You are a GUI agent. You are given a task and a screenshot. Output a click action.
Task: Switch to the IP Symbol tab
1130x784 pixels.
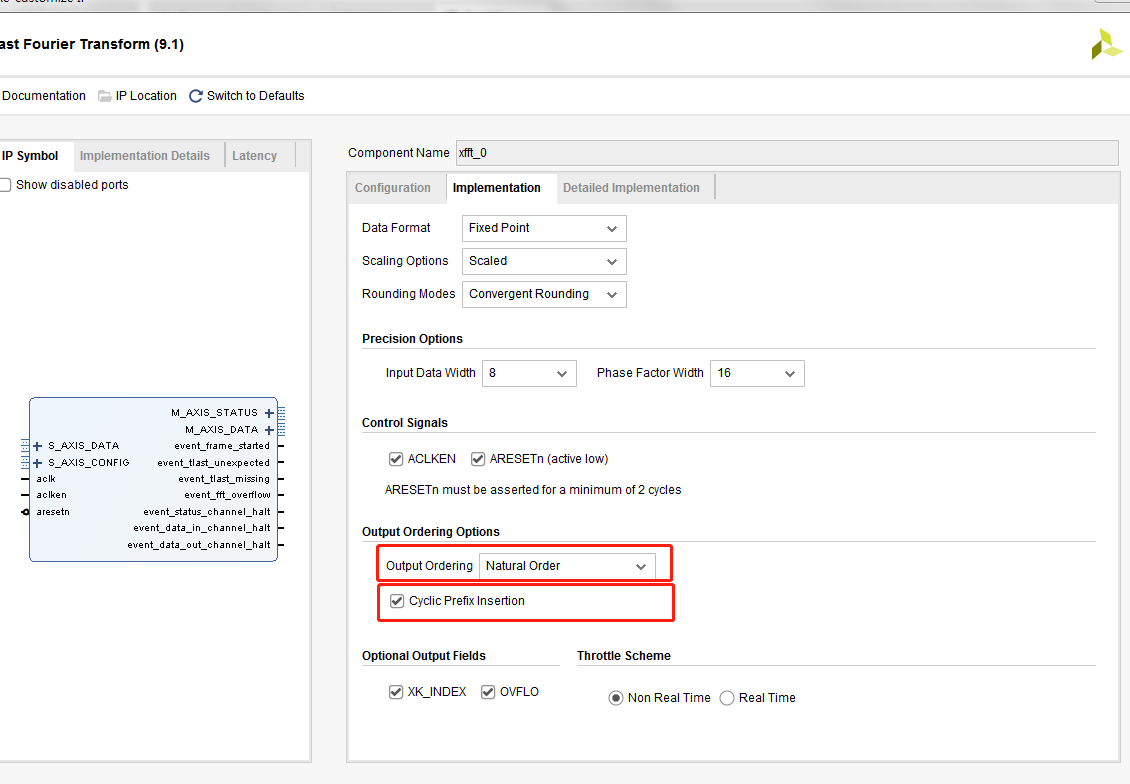coord(30,156)
